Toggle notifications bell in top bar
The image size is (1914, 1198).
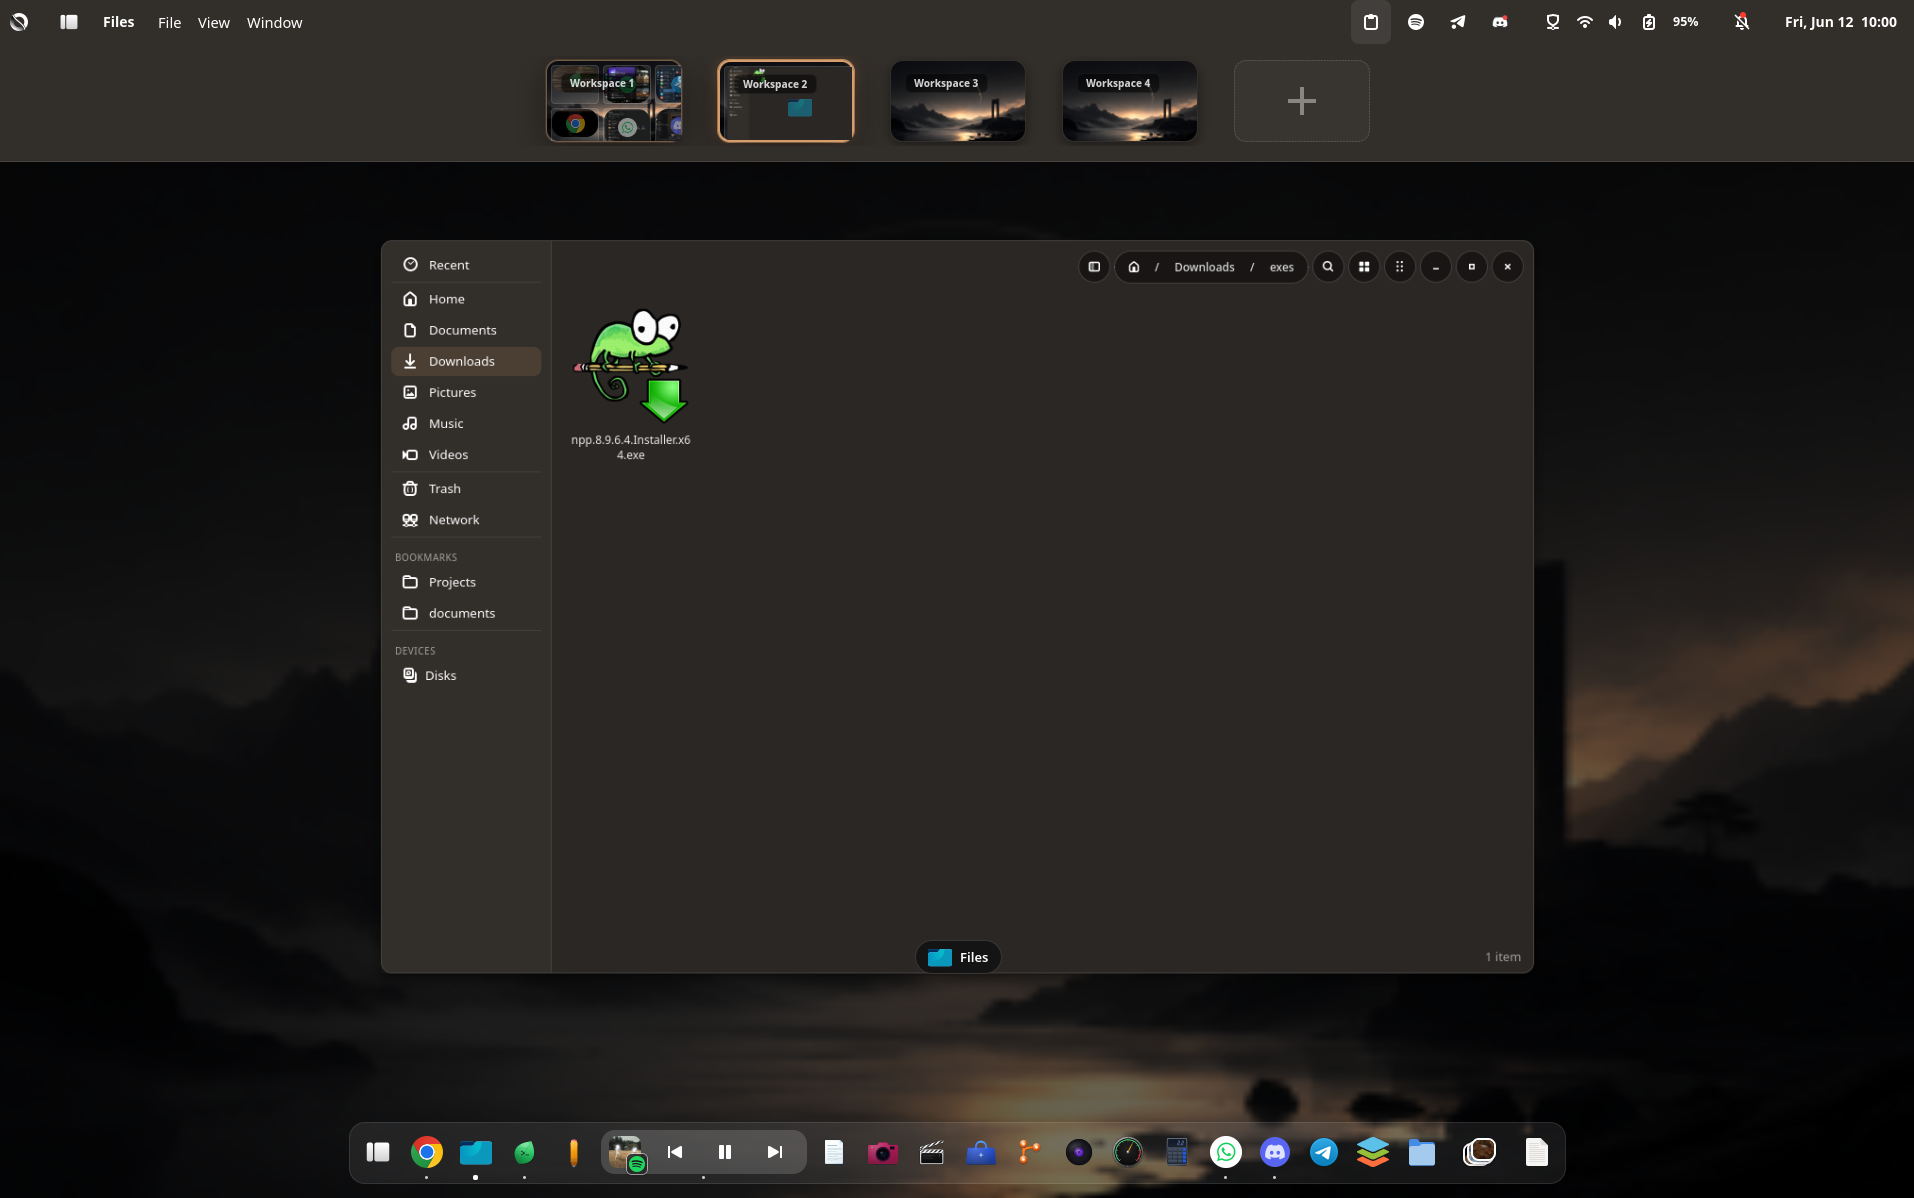[x=1742, y=22]
